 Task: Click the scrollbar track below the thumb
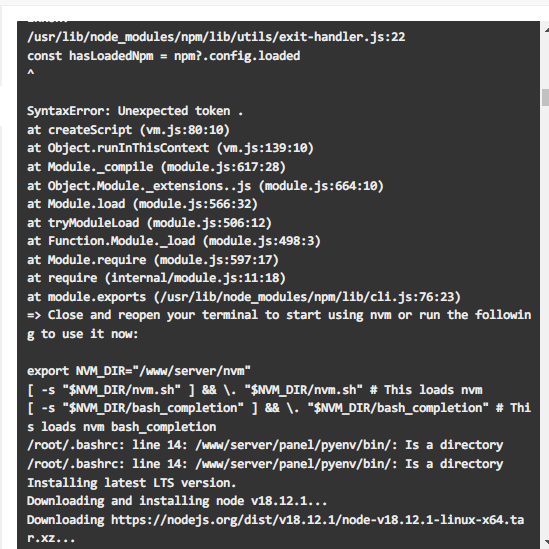tap(545, 315)
